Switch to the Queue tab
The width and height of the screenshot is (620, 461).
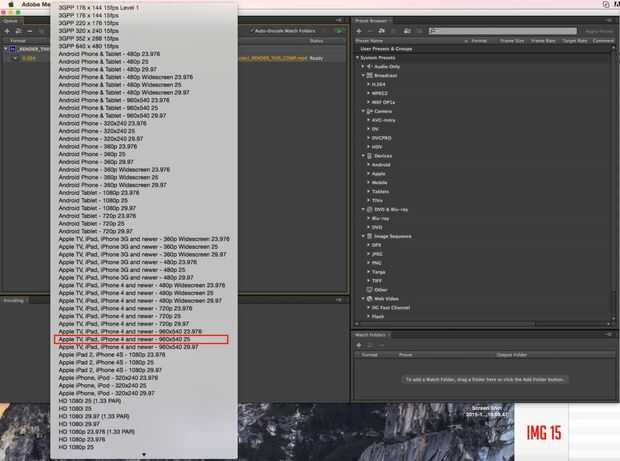pyautogui.click(x=11, y=21)
